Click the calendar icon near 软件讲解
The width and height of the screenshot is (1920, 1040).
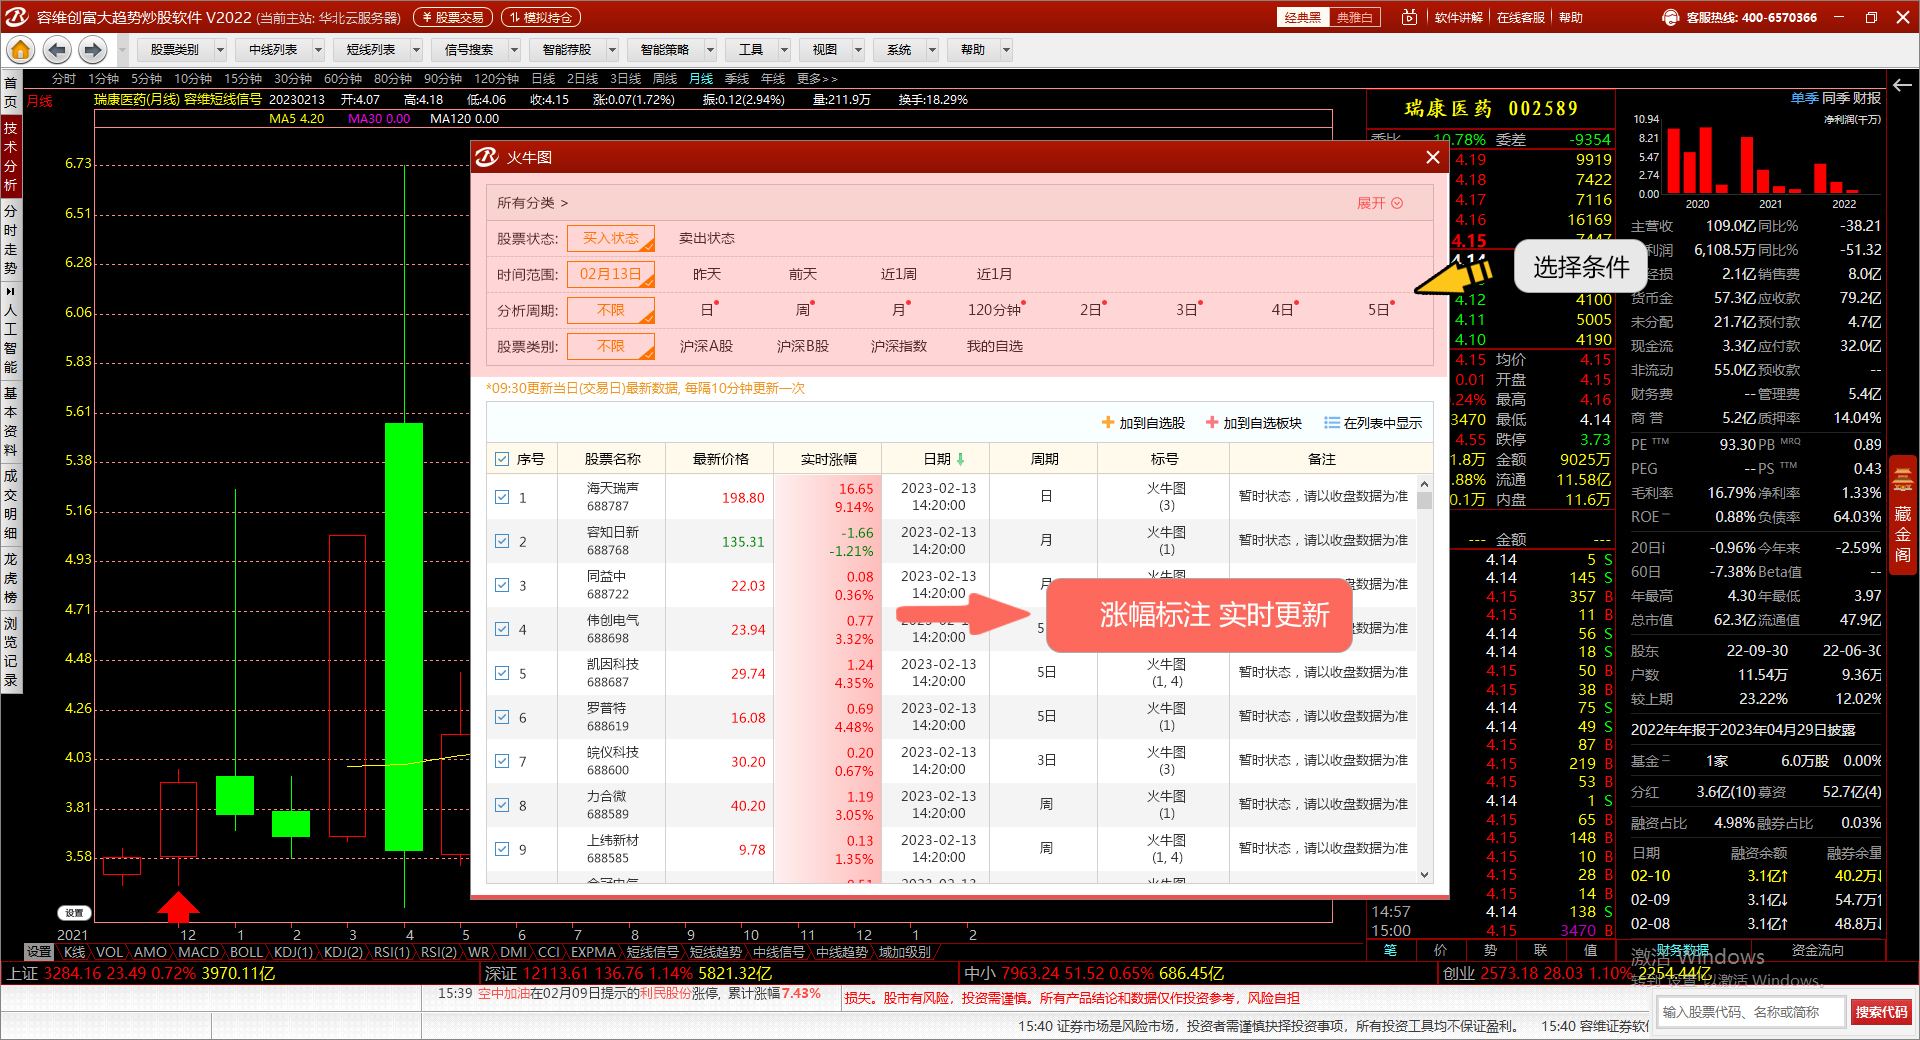(x=1409, y=17)
